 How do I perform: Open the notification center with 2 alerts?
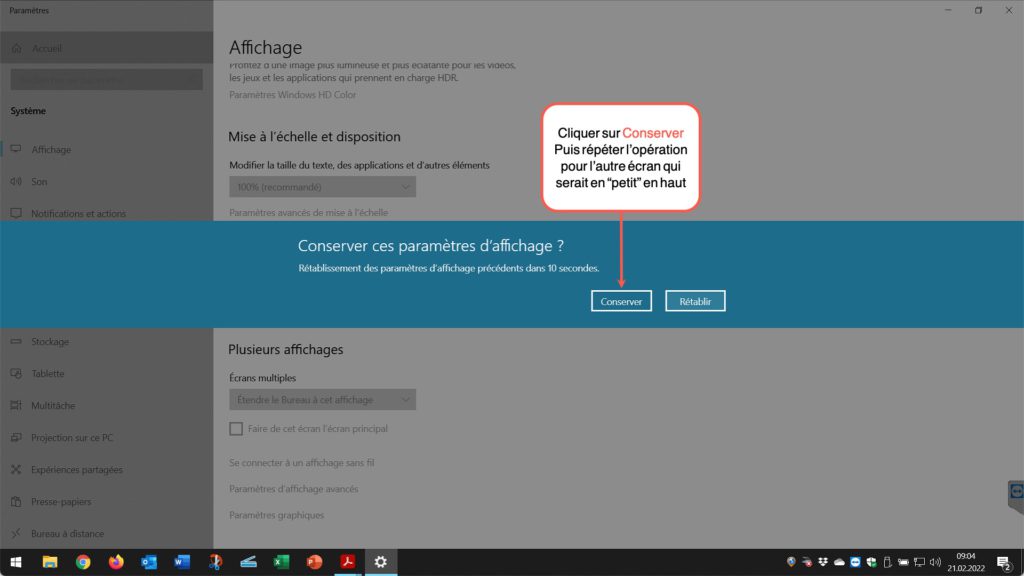tap(1003, 562)
